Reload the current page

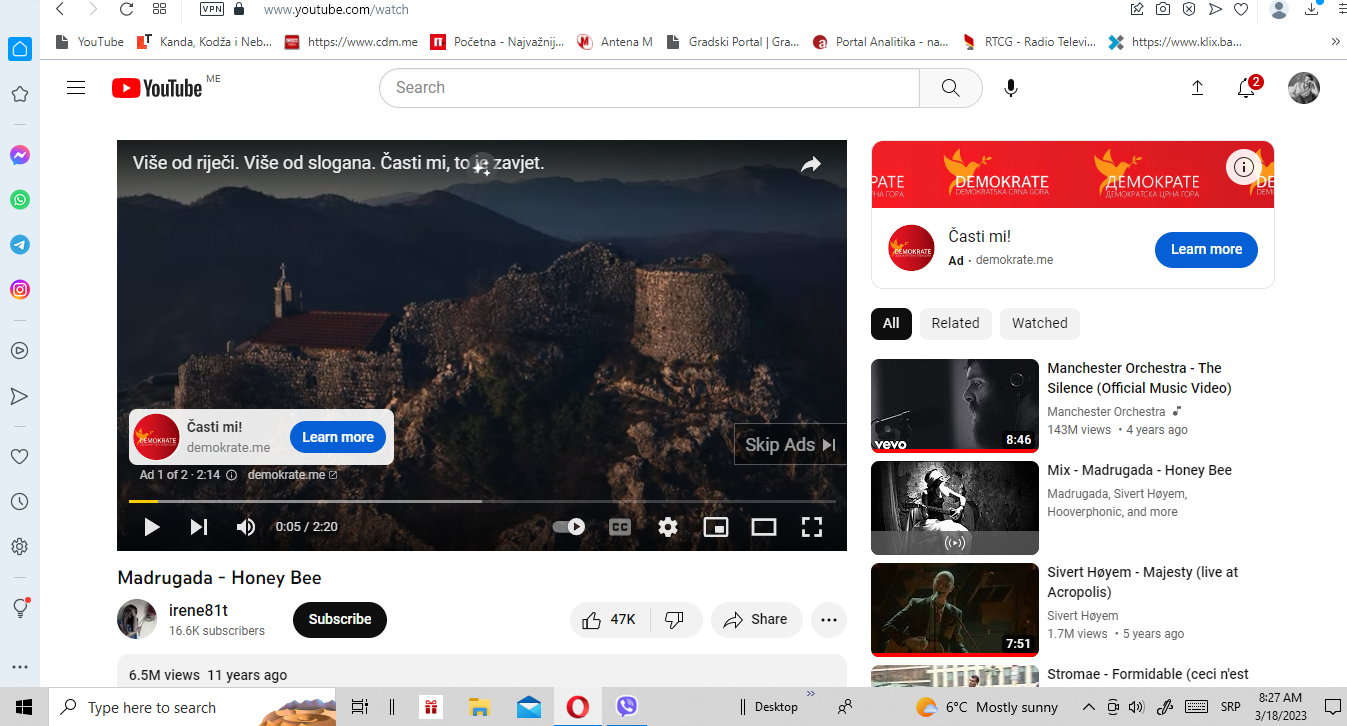pyautogui.click(x=126, y=9)
